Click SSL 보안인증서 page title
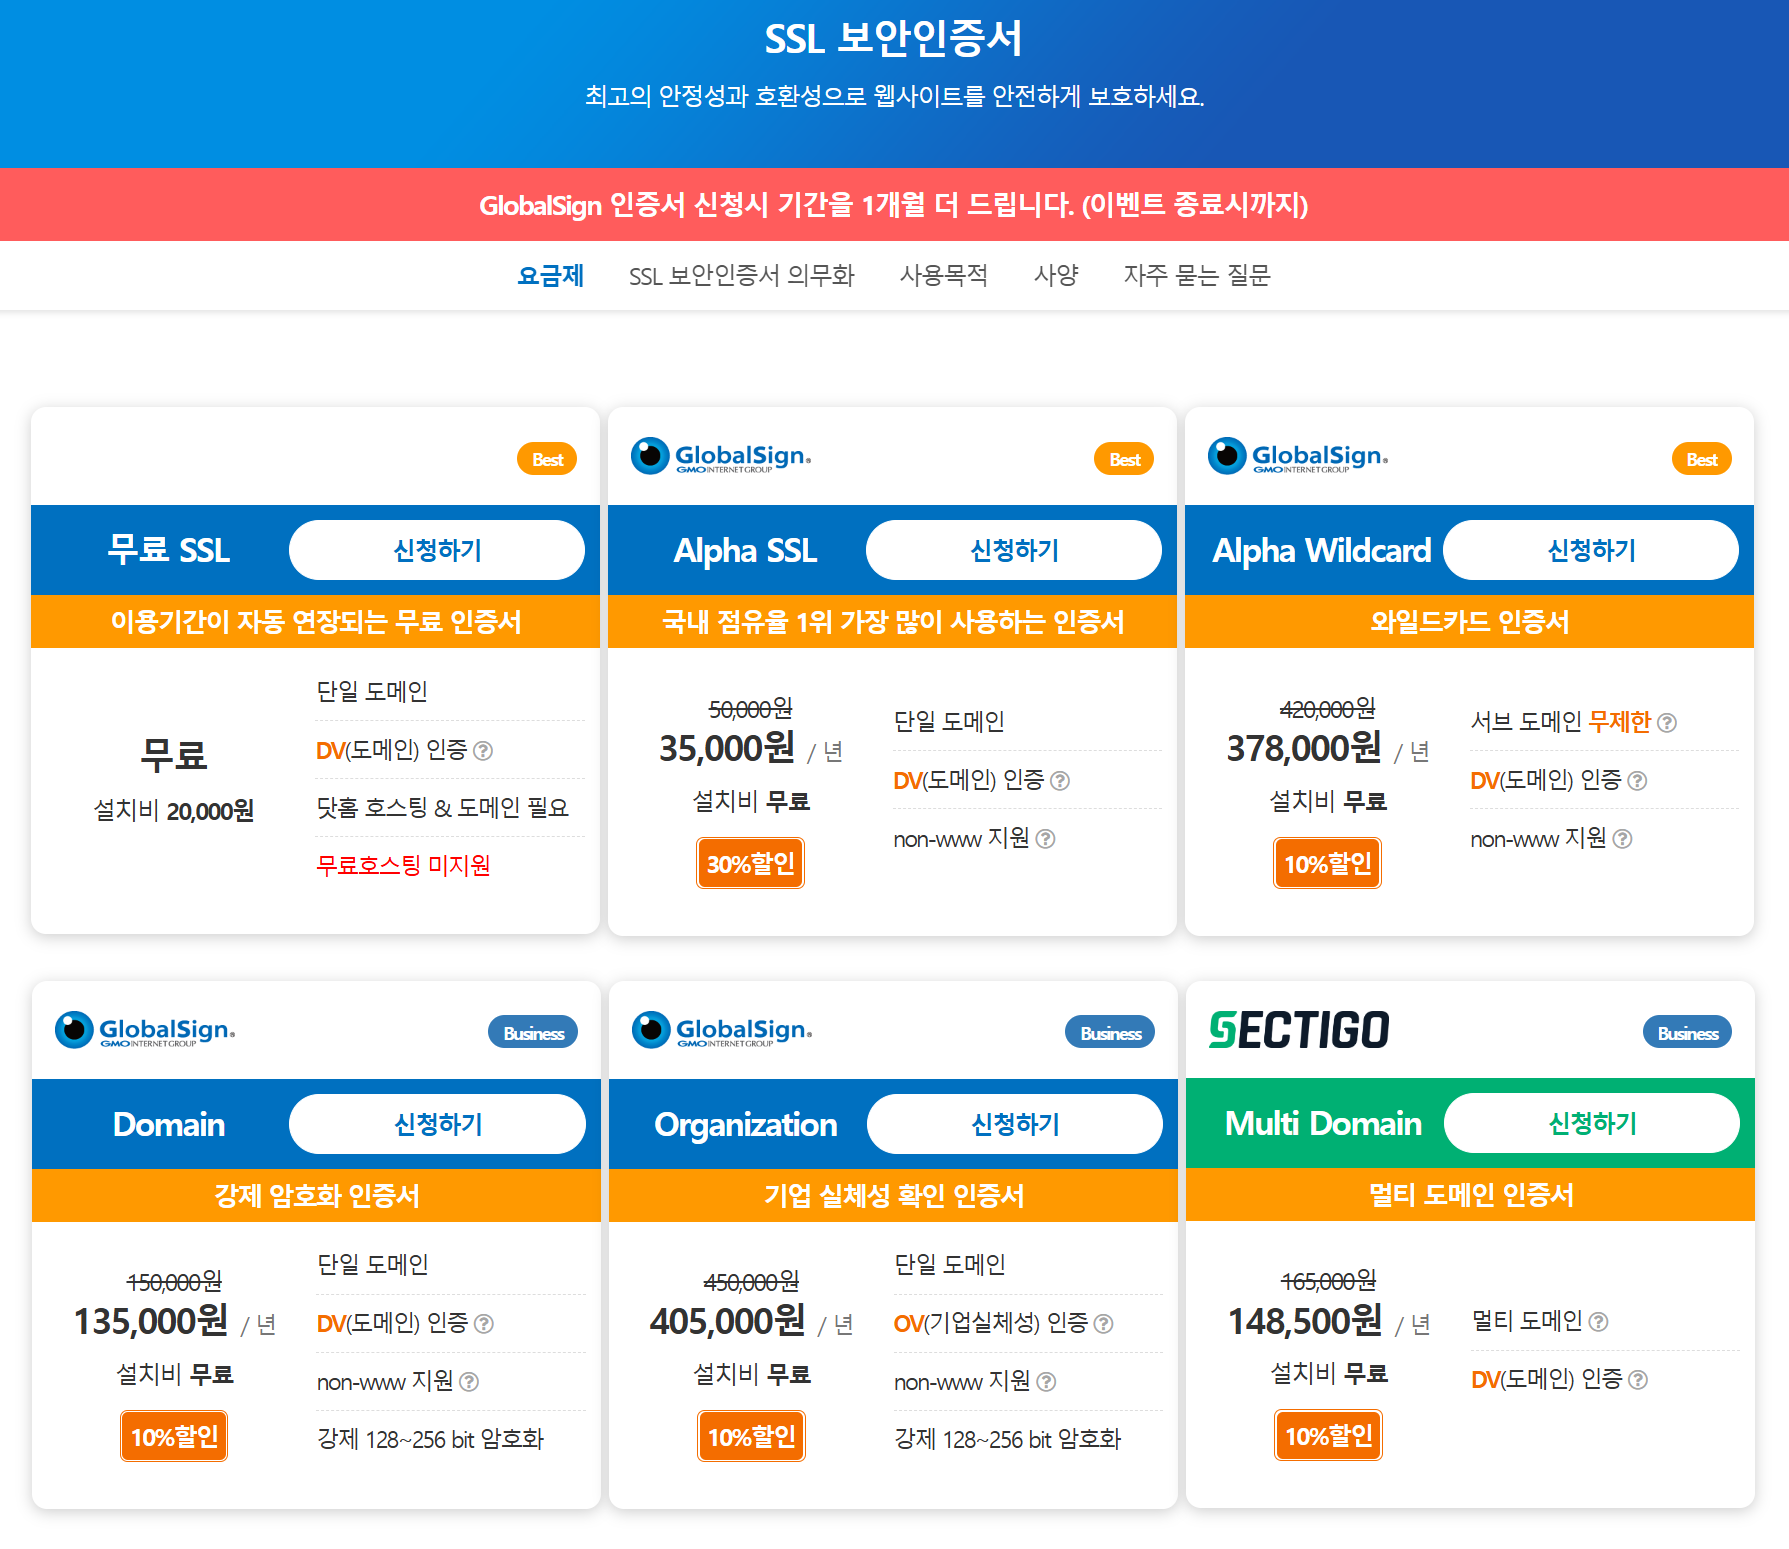The image size is (1789, 1549). 894,39
